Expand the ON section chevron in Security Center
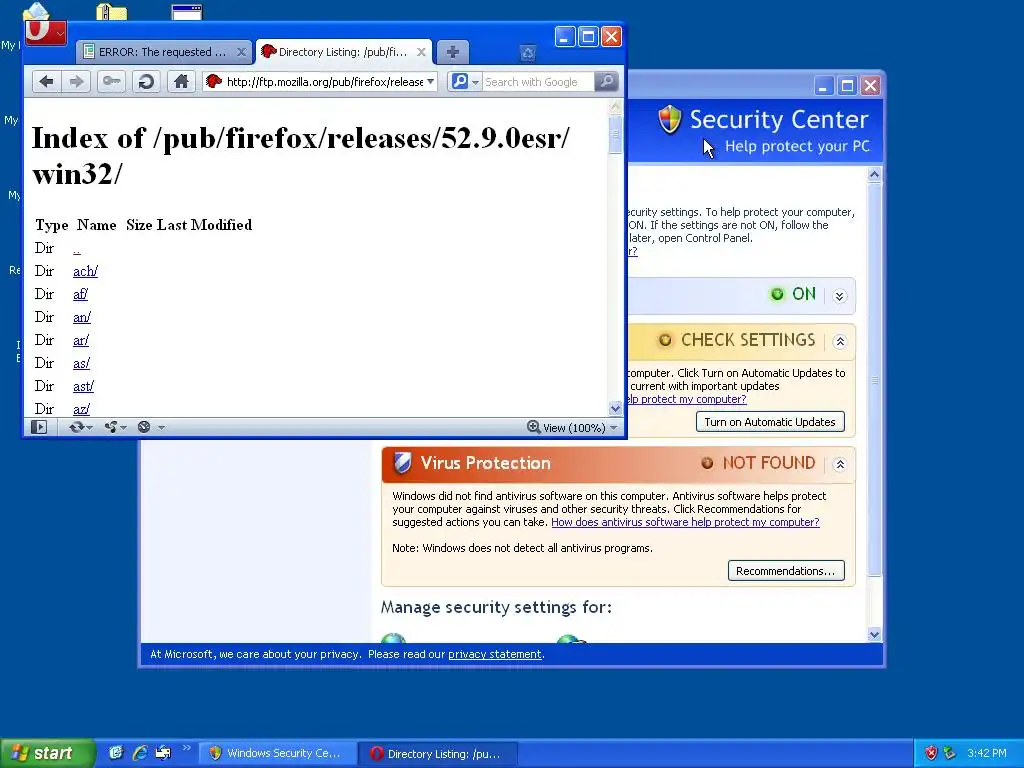 click(x=840, y=296)
